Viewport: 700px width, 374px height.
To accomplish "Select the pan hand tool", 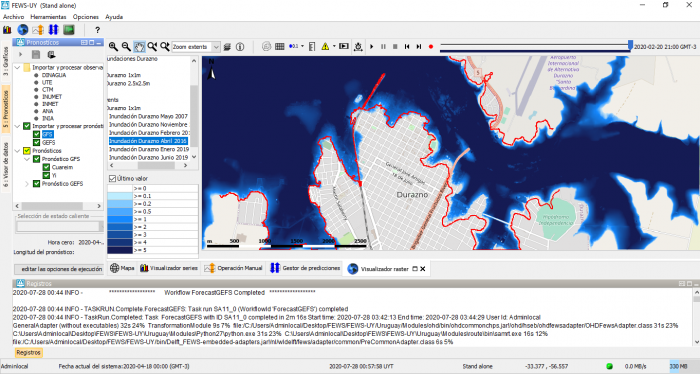I will point(139,46).
